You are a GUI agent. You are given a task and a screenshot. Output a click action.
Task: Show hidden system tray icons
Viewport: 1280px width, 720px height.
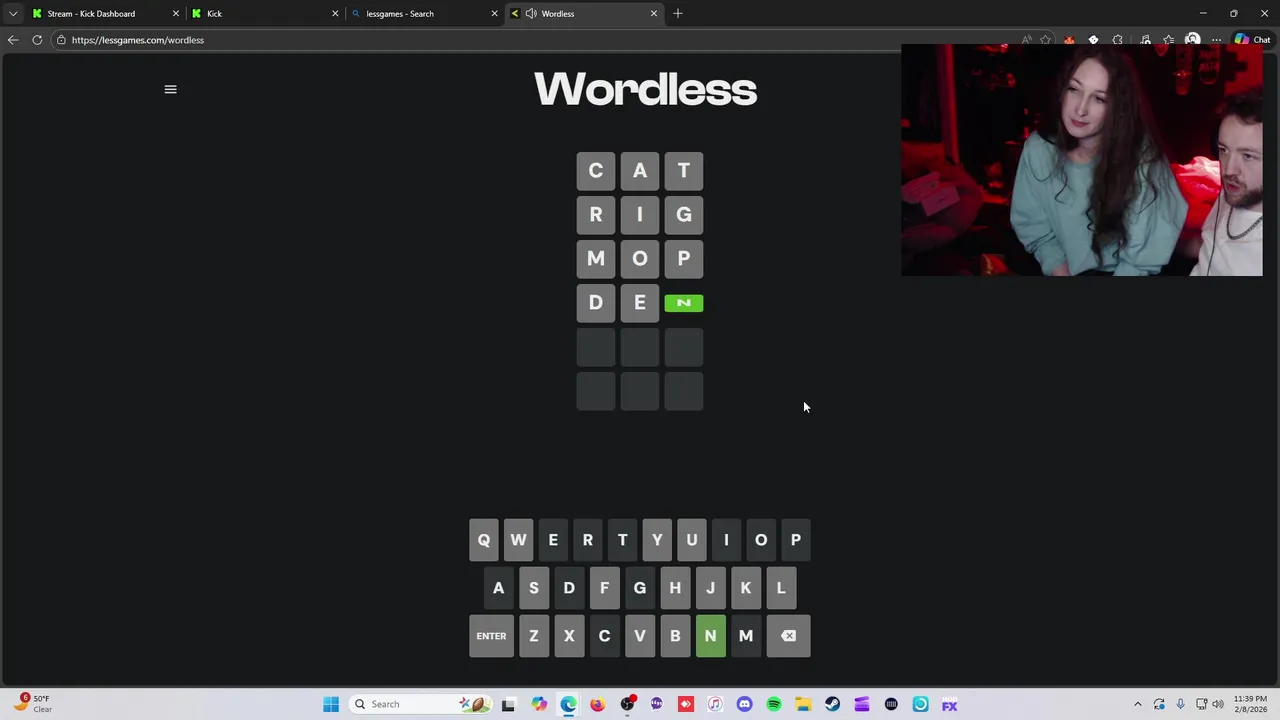point(1137,704)
